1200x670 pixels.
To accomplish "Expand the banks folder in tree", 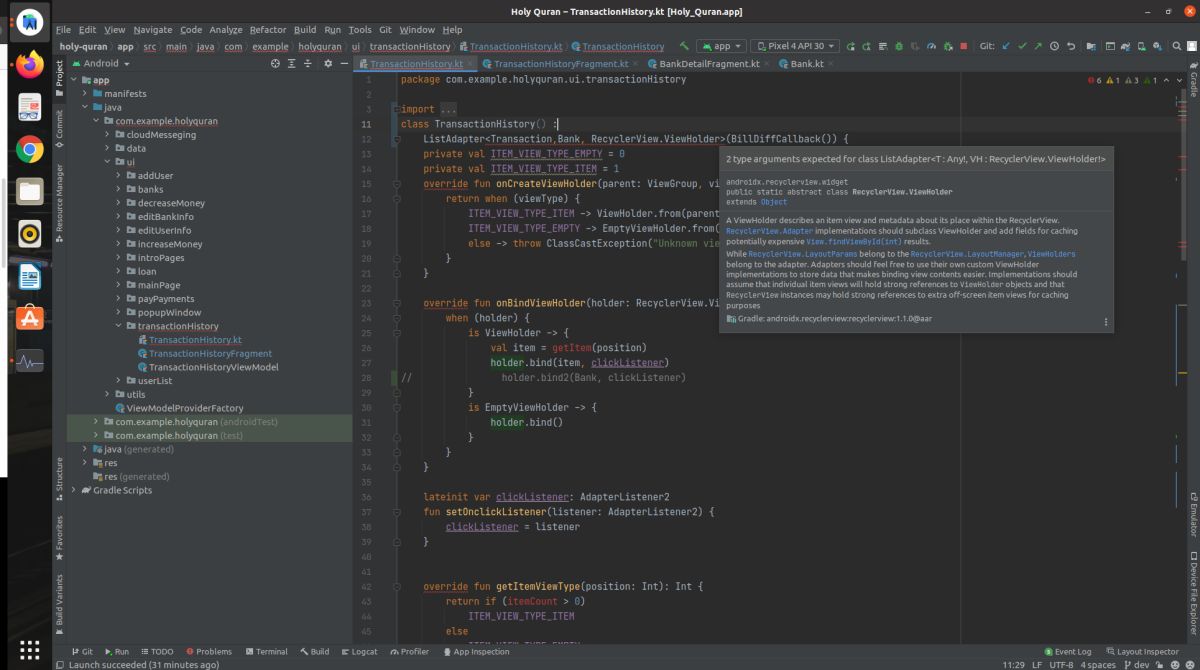I will pyautogui.click(x=118, y=189).
